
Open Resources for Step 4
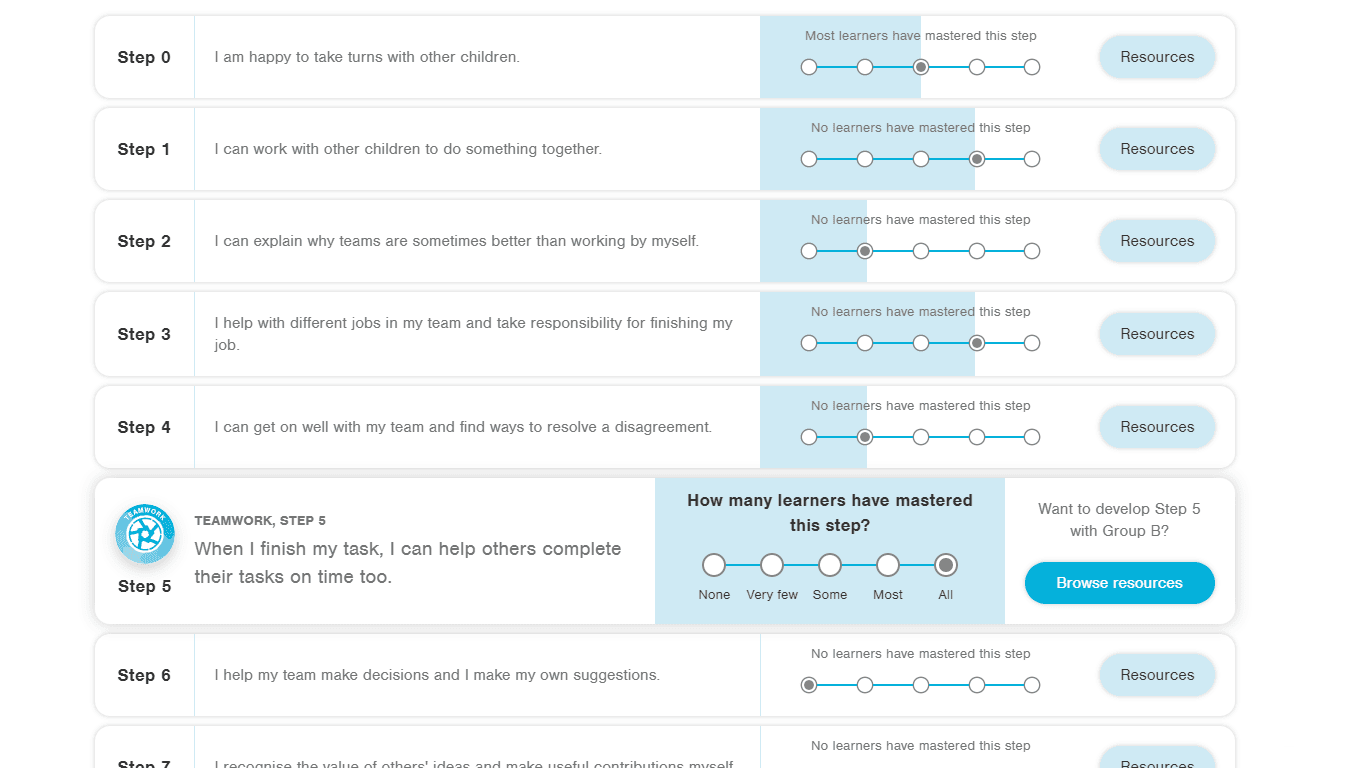[1157, 427]
